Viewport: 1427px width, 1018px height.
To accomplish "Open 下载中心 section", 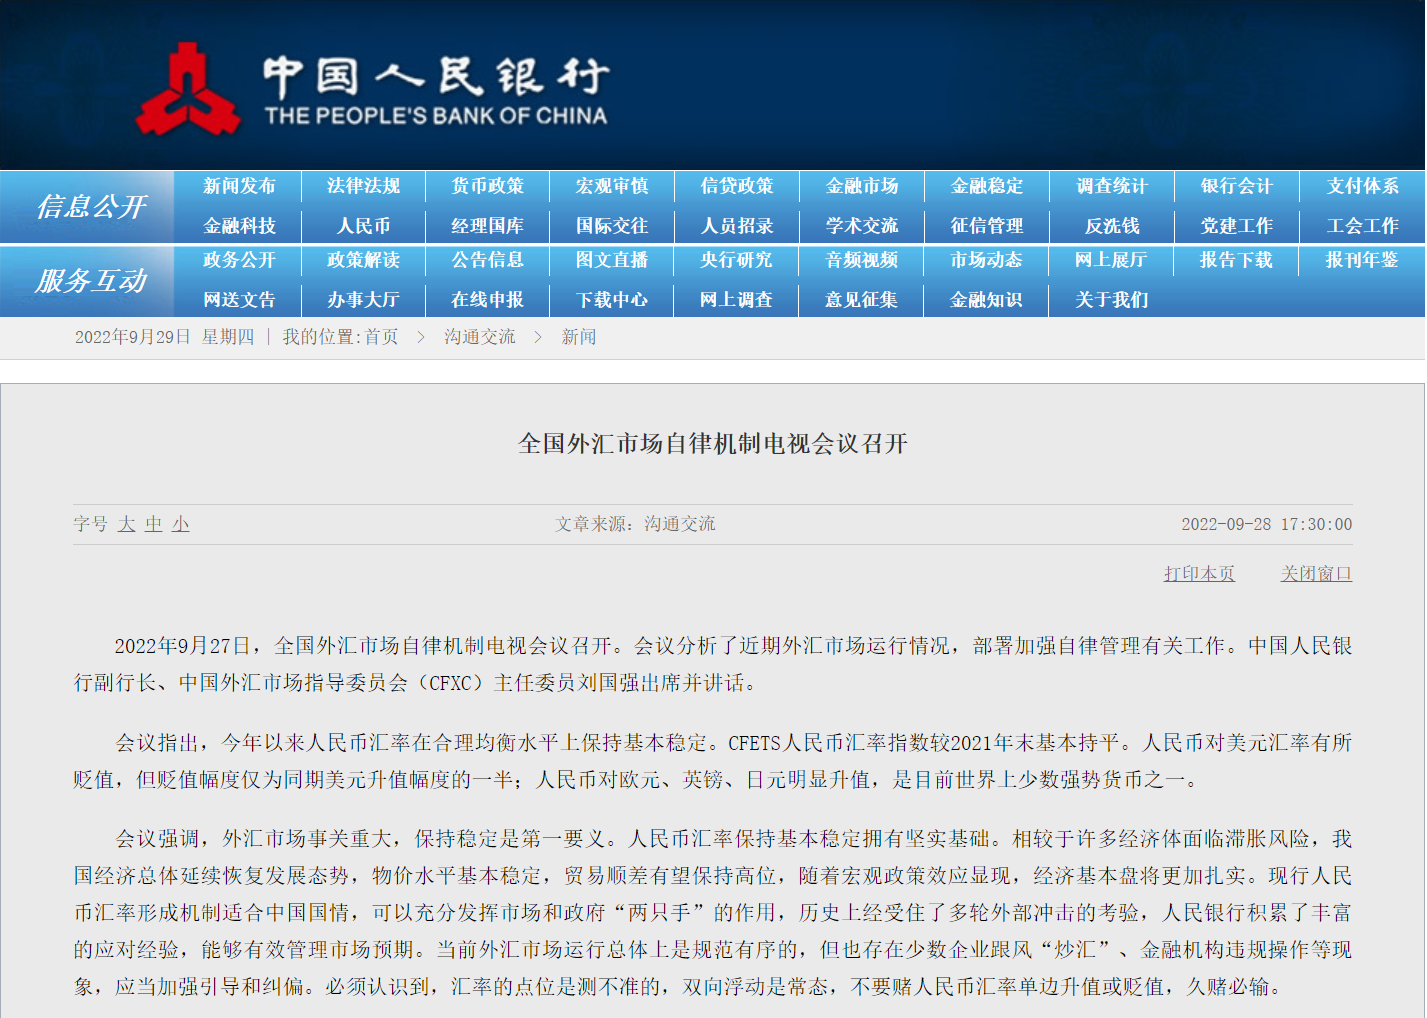I will (612, 300).
